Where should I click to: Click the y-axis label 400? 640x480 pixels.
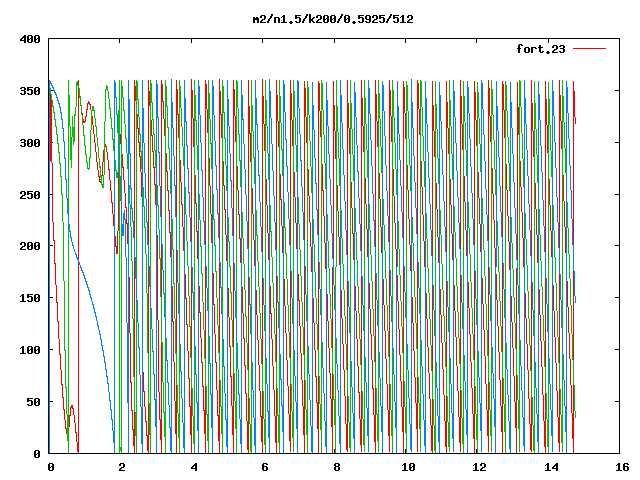pos(30,39)
